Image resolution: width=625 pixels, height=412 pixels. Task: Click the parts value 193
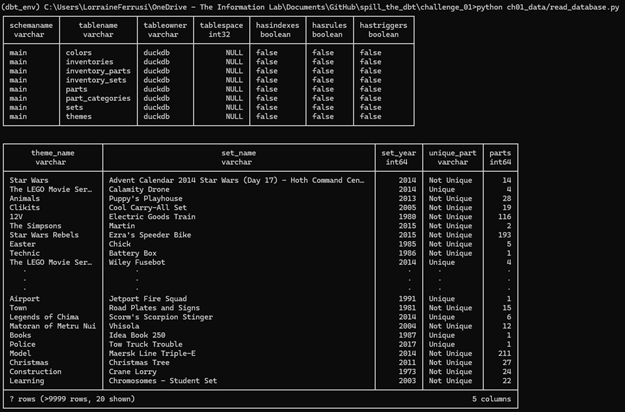504,235
